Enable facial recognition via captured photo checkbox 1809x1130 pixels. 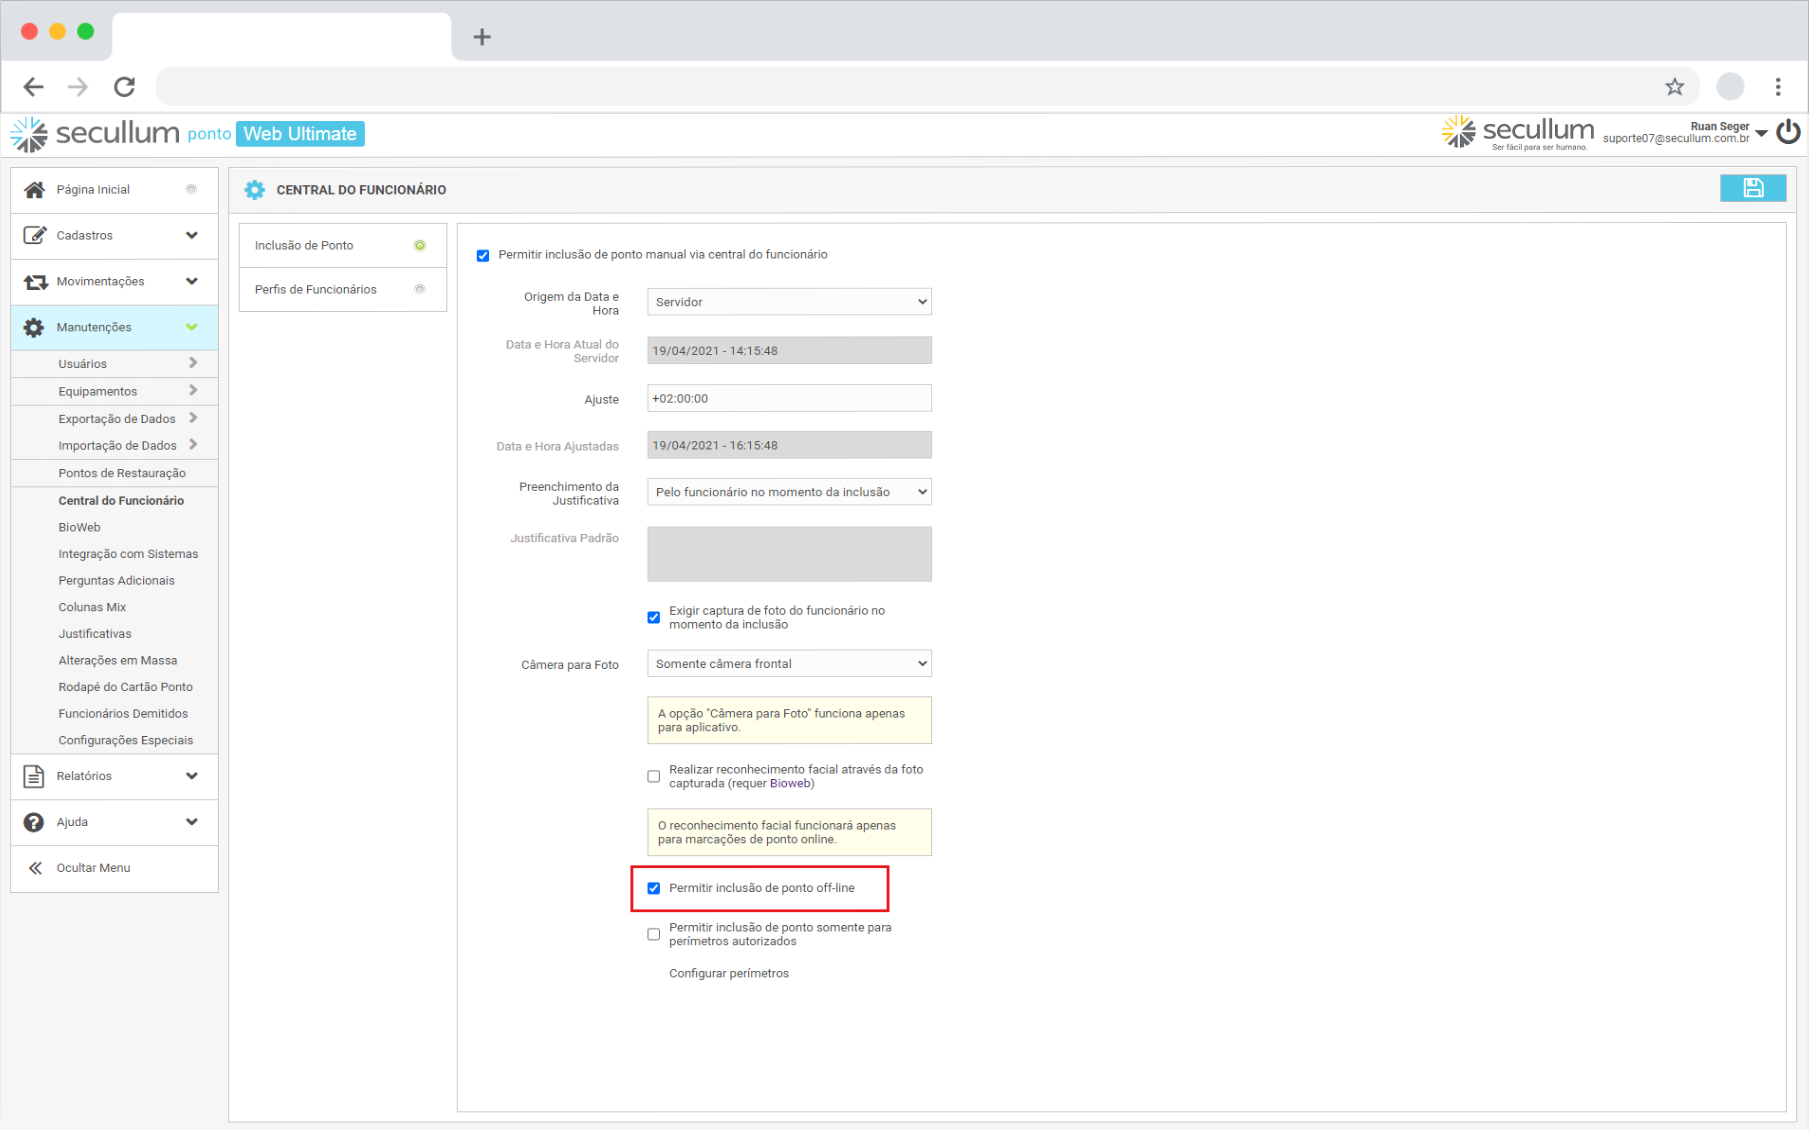[x=654, y=776]
